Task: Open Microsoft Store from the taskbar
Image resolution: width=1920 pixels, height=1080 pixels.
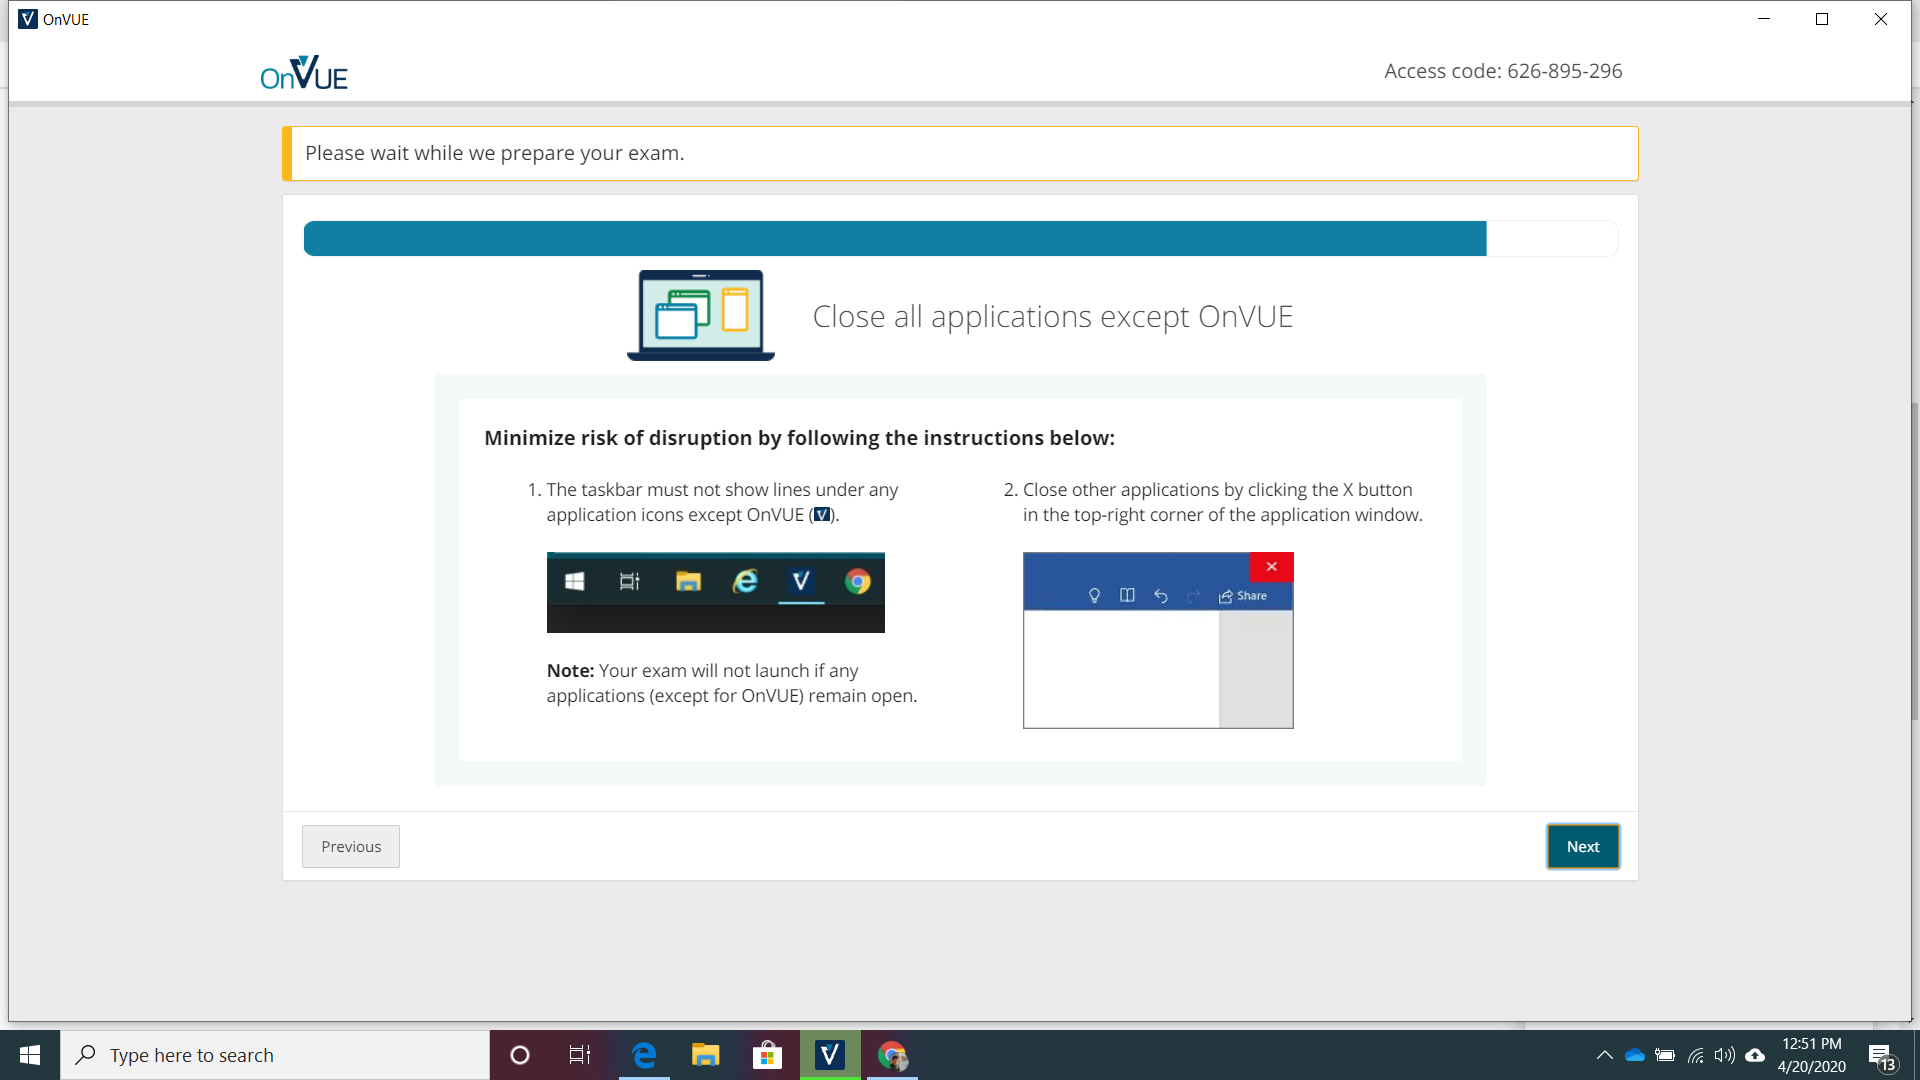Action: [767, 1055]
